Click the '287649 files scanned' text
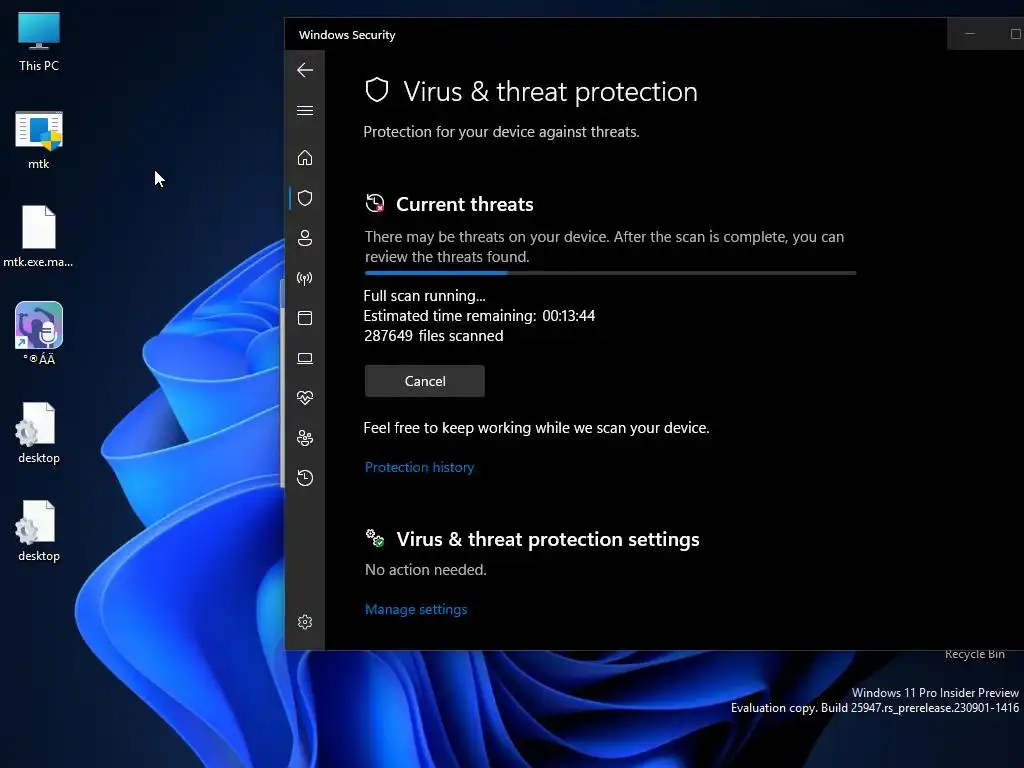The width and height of the screenshot is (1024, 768). (433, 336)
